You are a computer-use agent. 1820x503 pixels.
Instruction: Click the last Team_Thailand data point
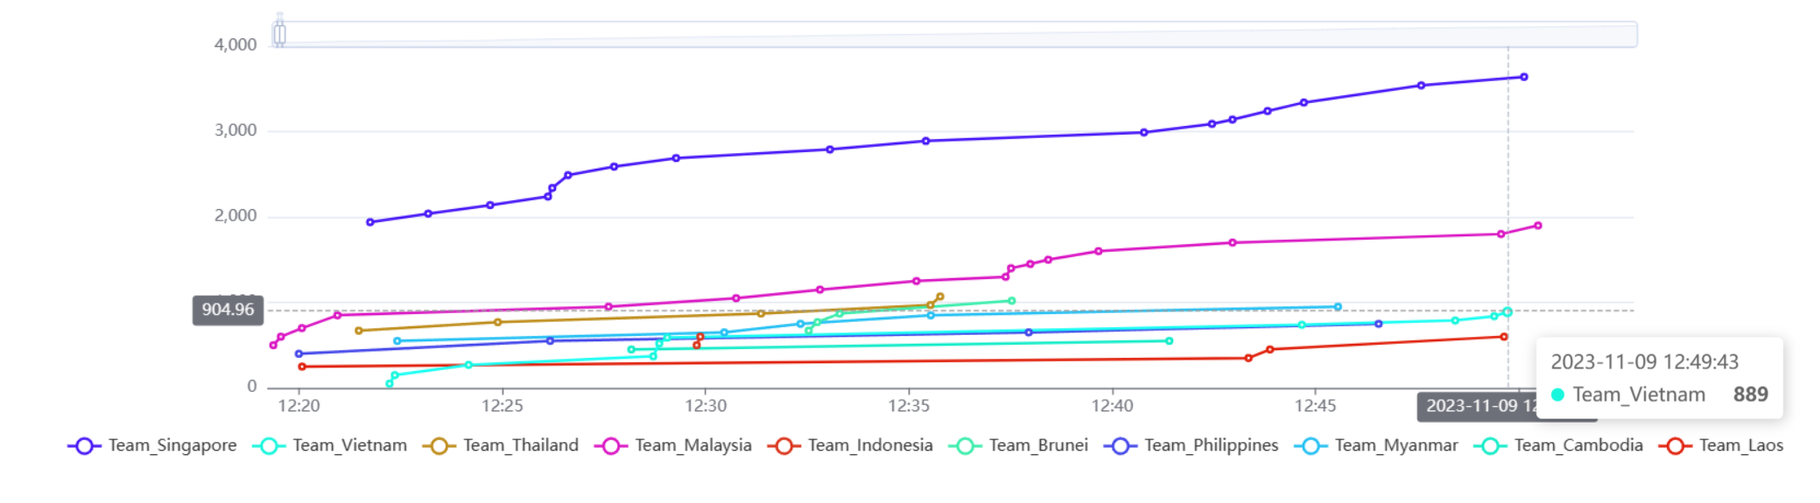[940, 297]
